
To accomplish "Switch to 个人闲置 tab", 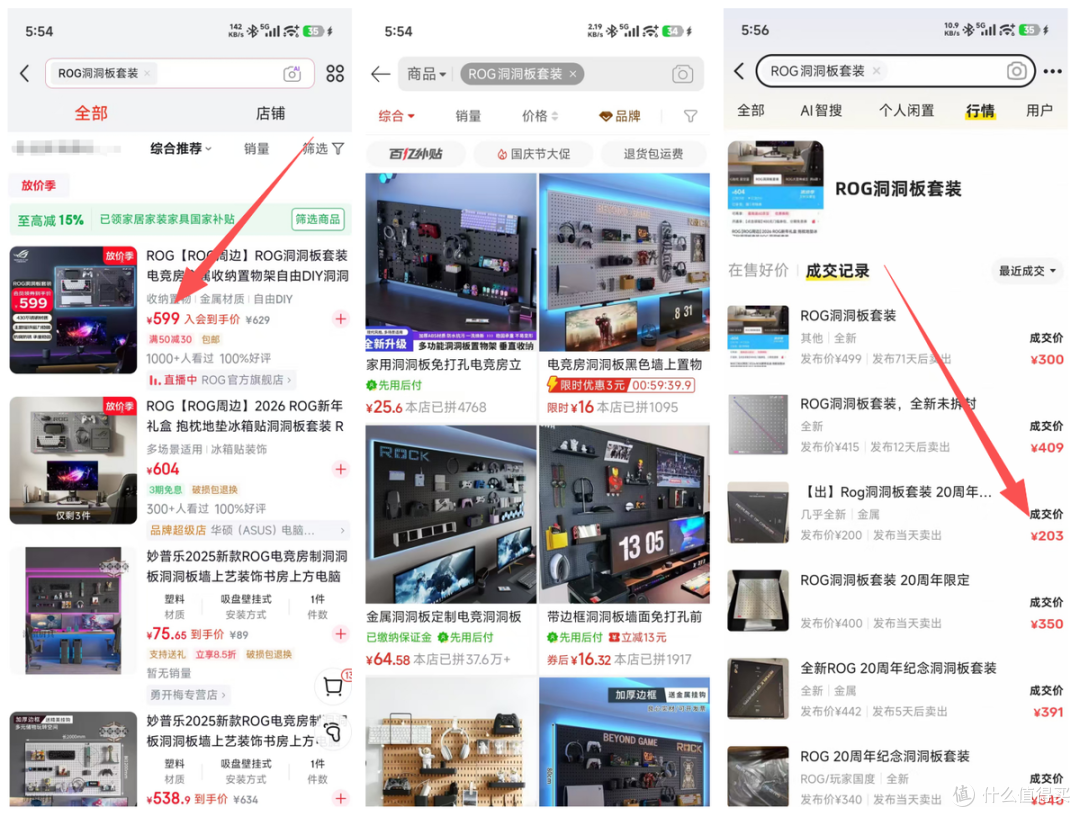I will (x=906, y=110).
